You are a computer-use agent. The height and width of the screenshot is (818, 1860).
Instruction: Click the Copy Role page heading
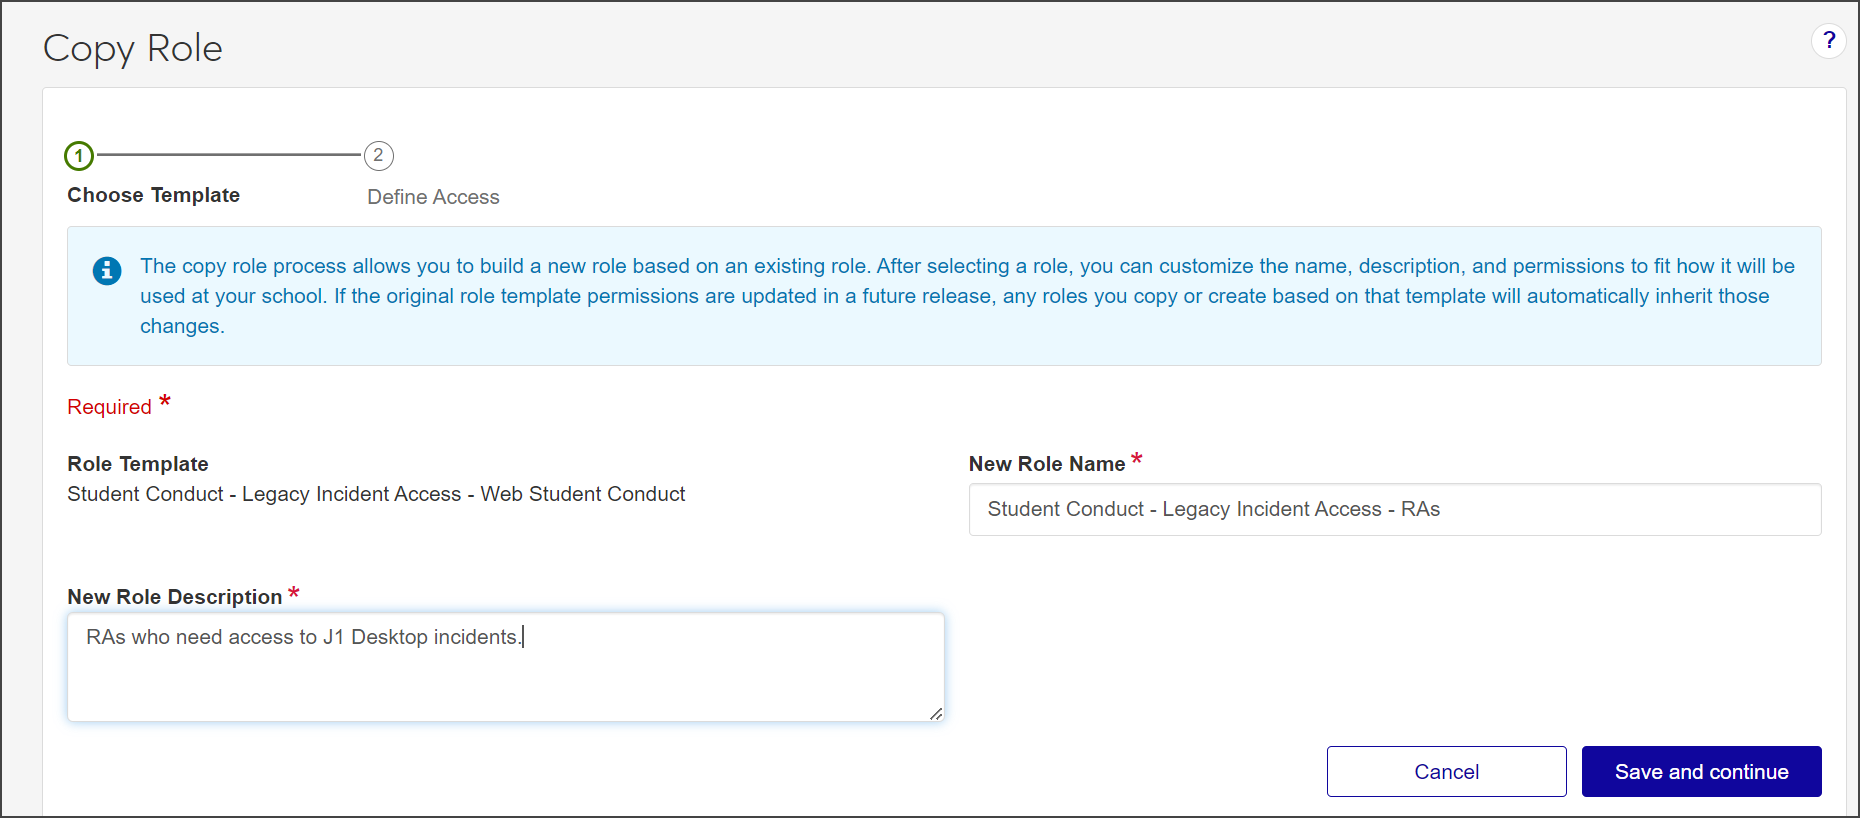(133, 48)
